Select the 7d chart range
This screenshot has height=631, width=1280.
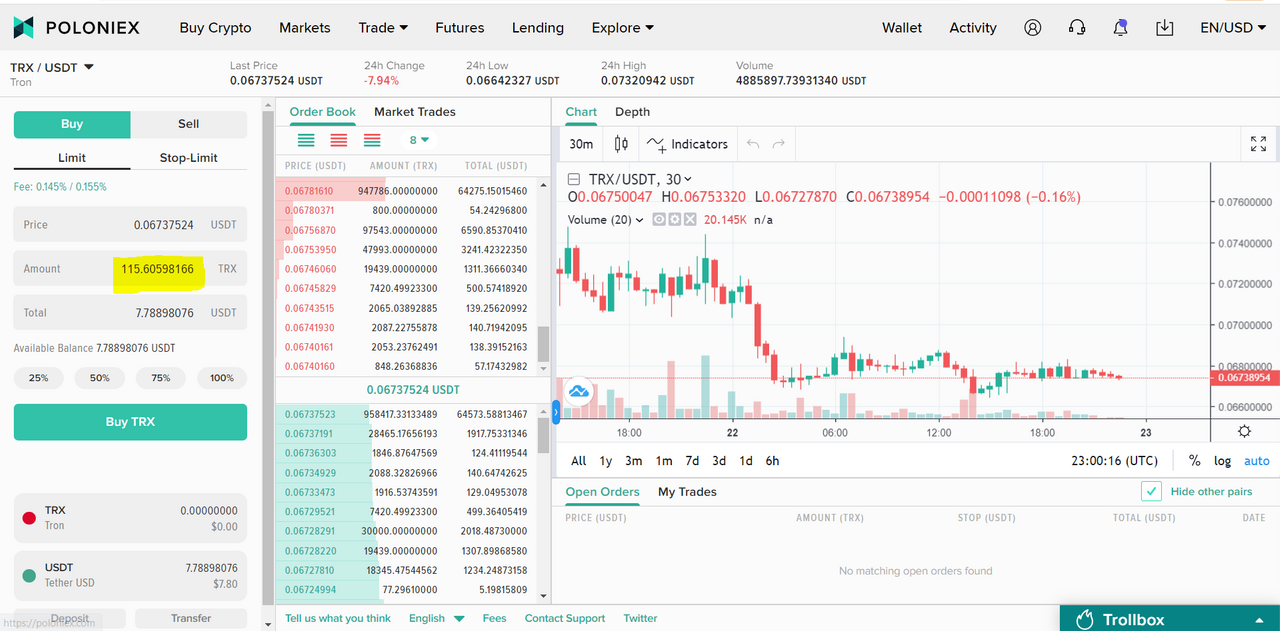click(692, 461)
